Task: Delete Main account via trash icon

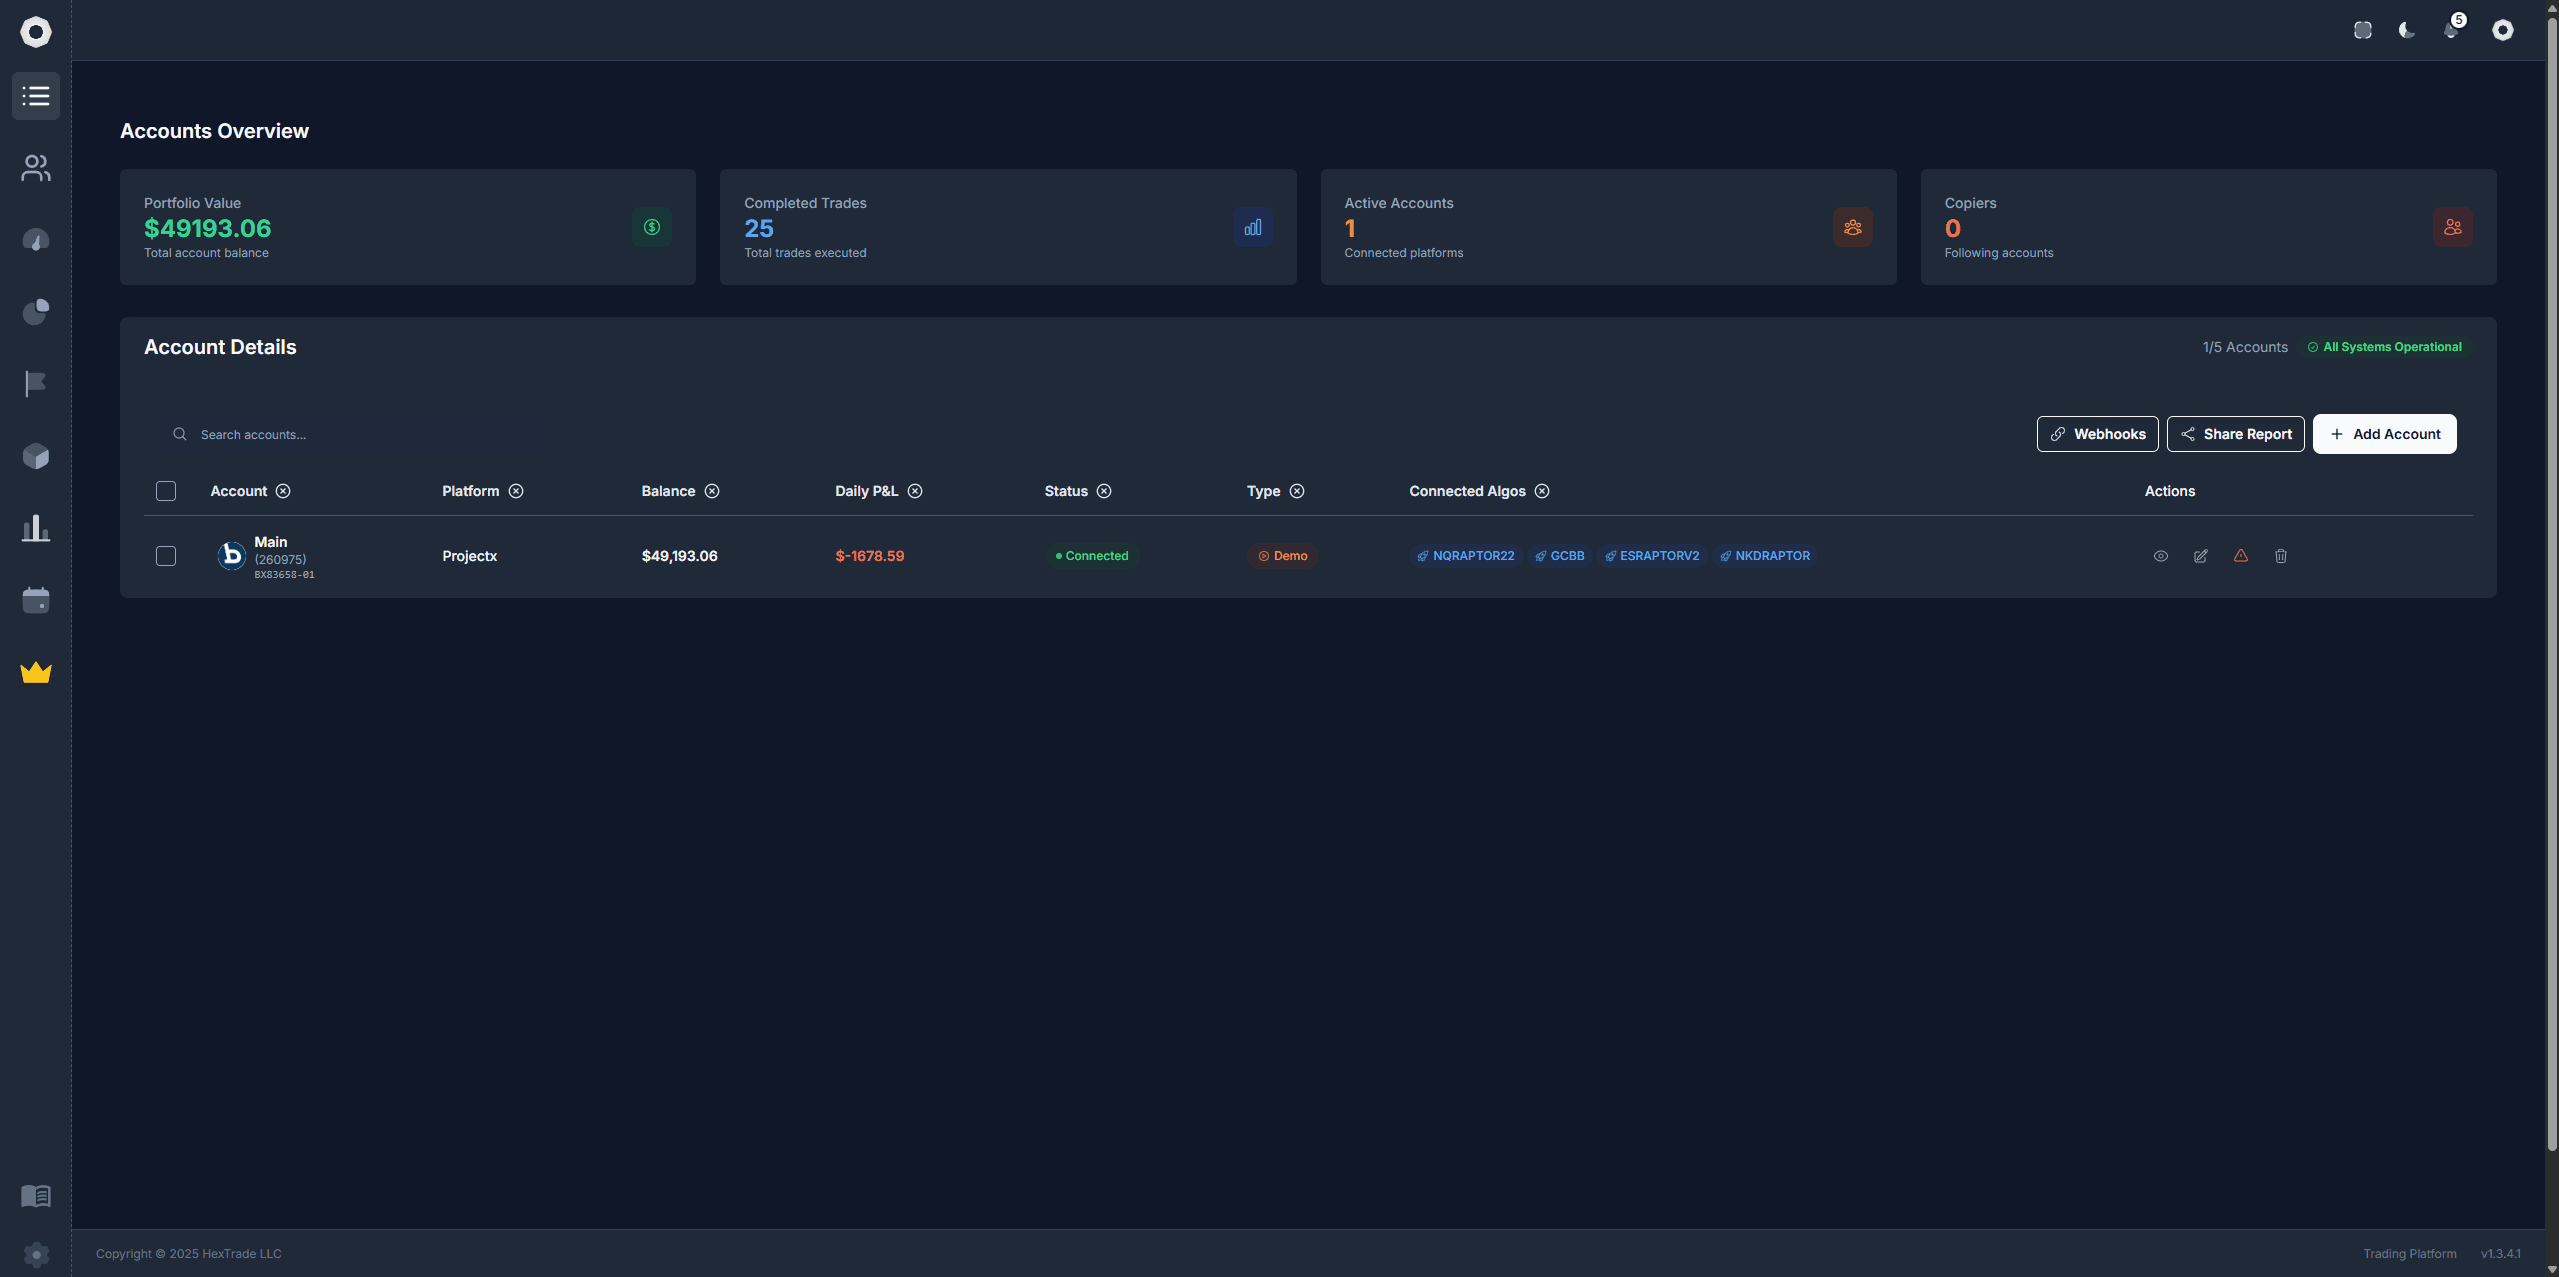Action: [x=2280, y=556]
